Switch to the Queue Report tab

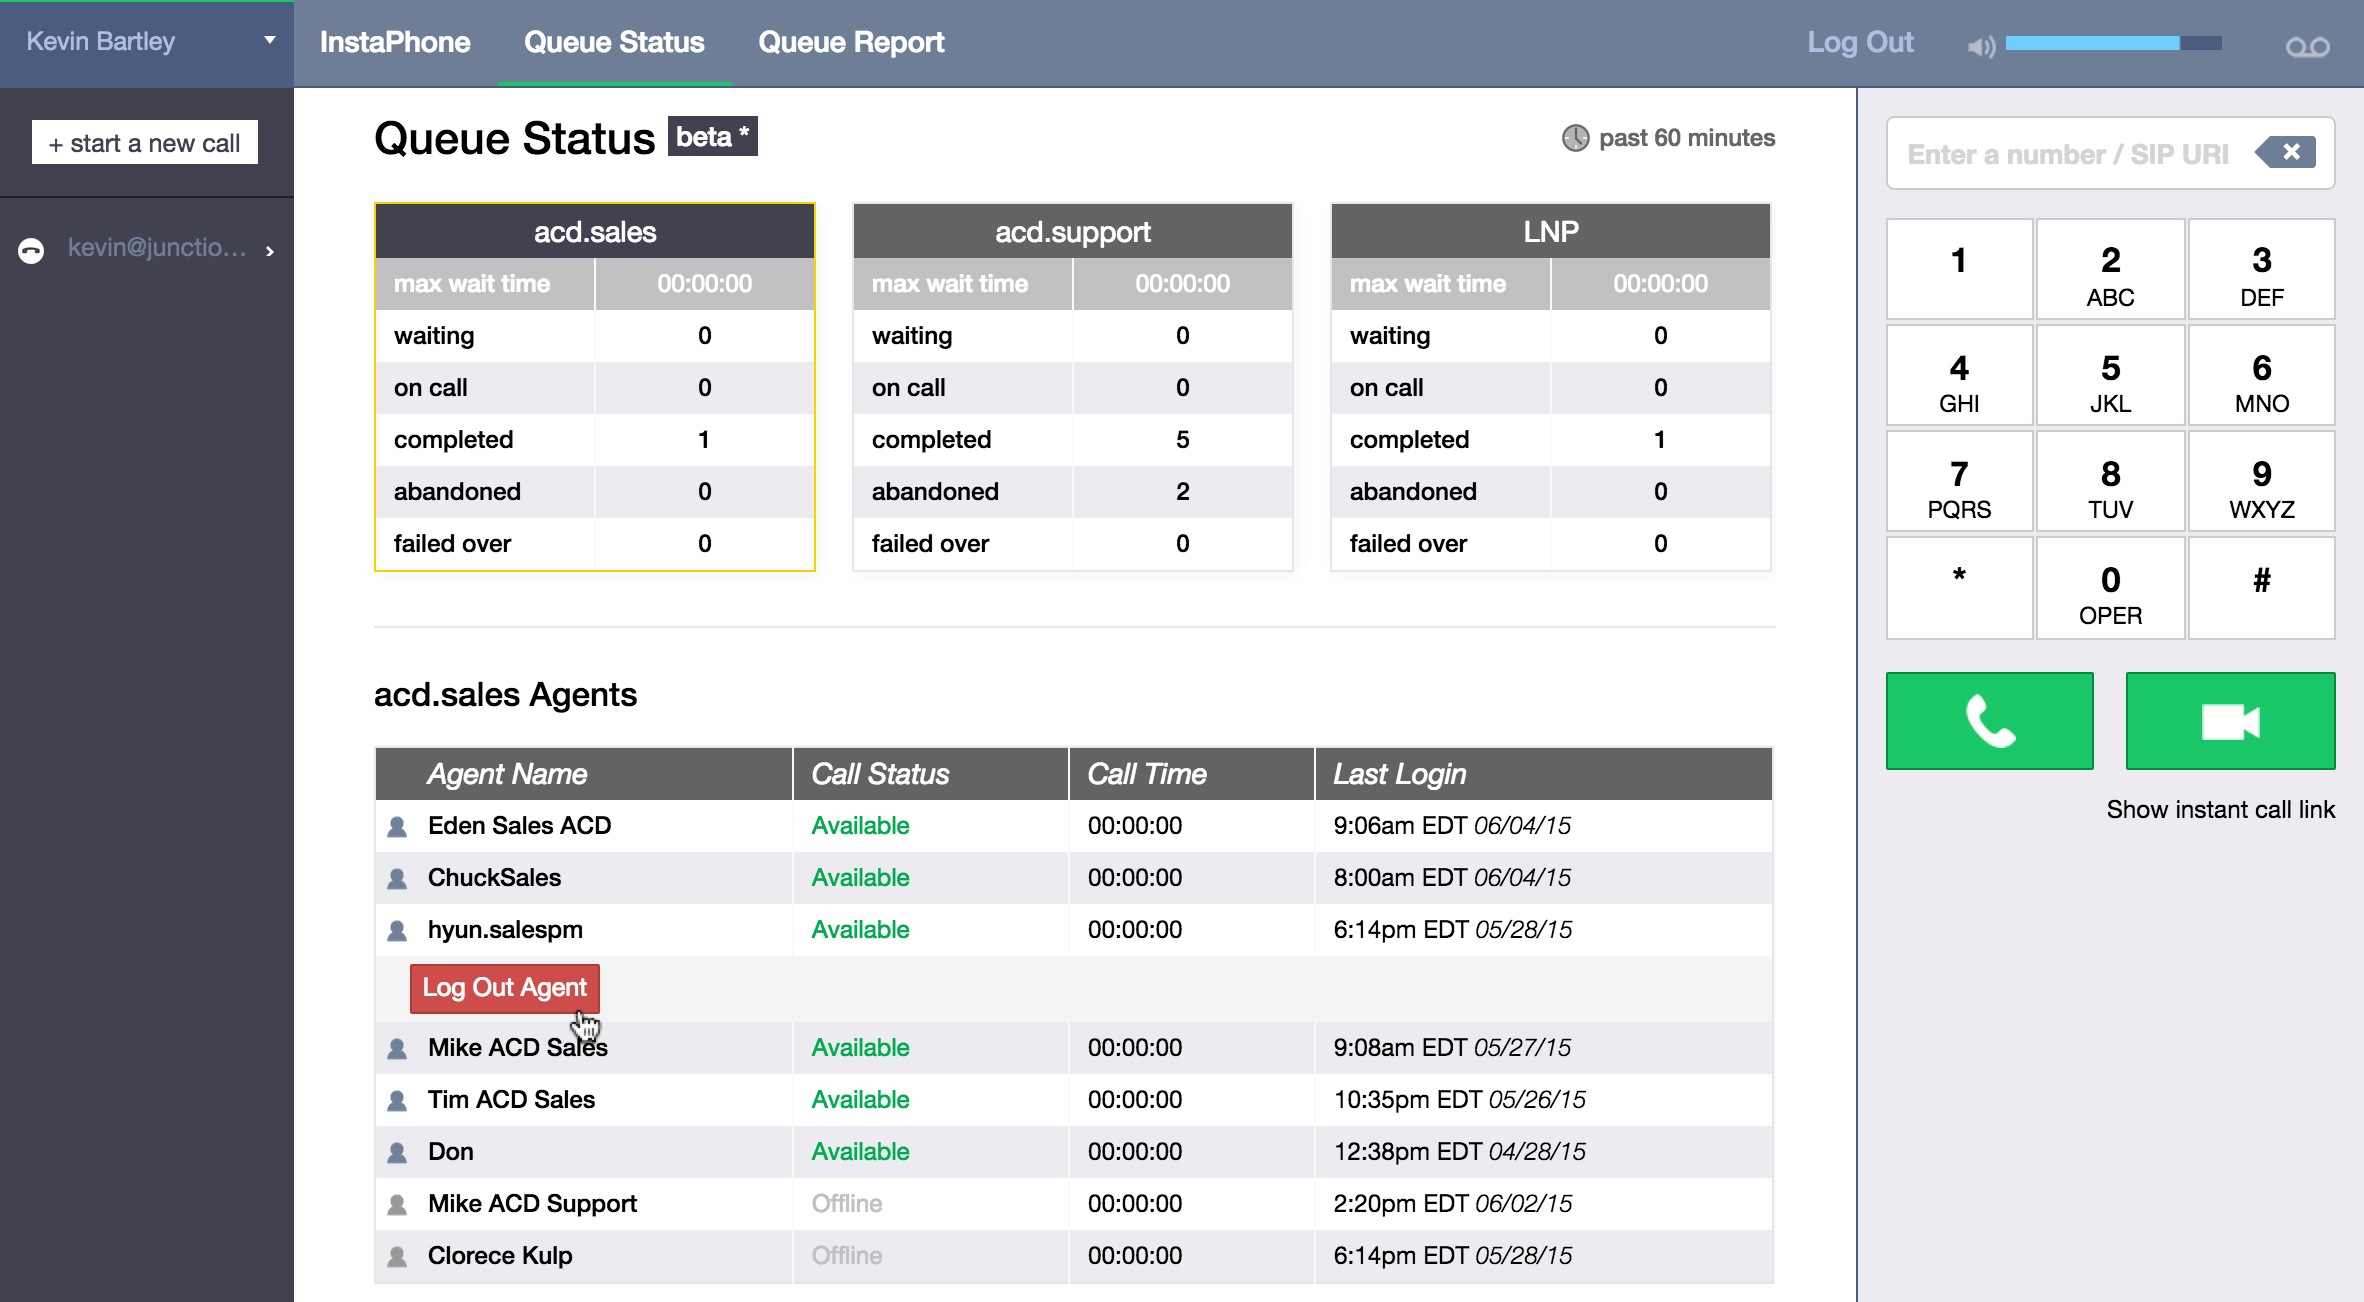tap(850, 42)
